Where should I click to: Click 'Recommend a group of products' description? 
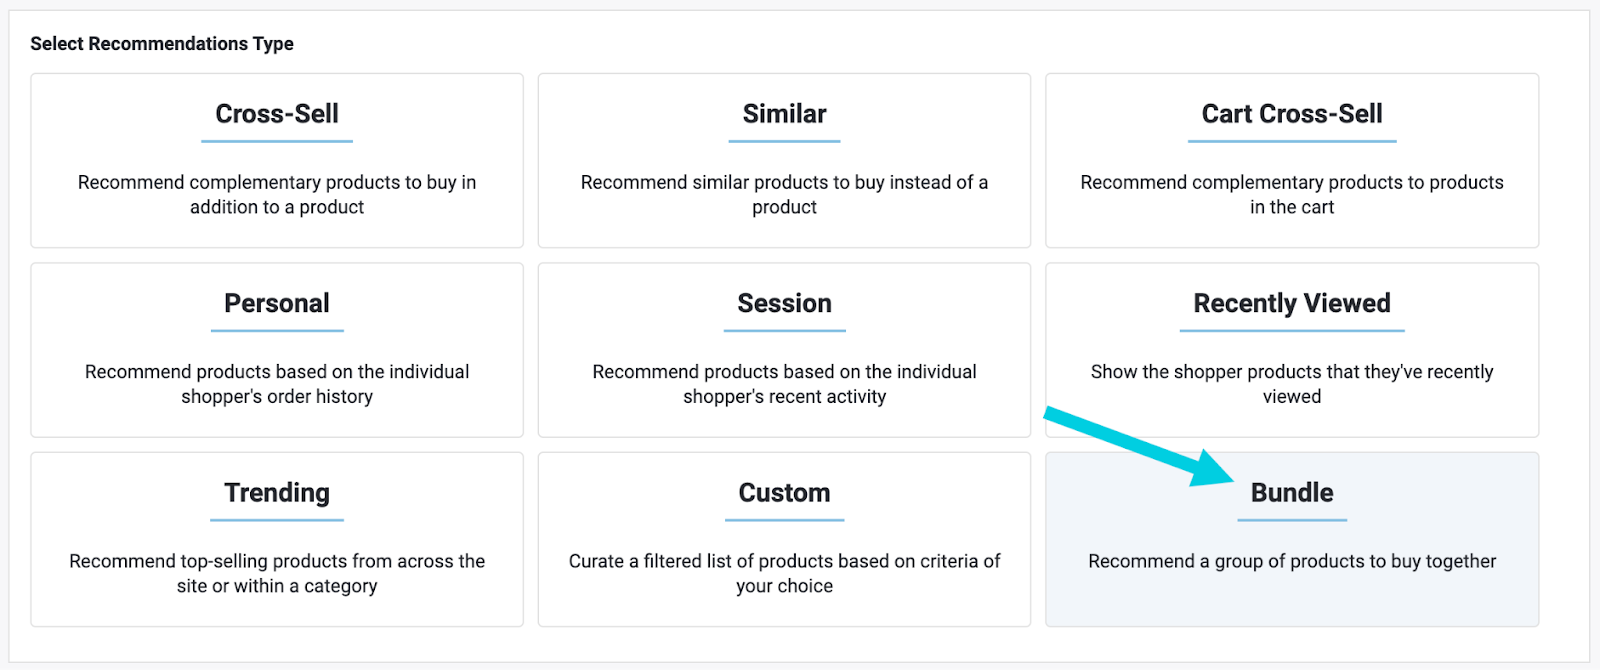pyautogui.click(x=1292, y=562)
